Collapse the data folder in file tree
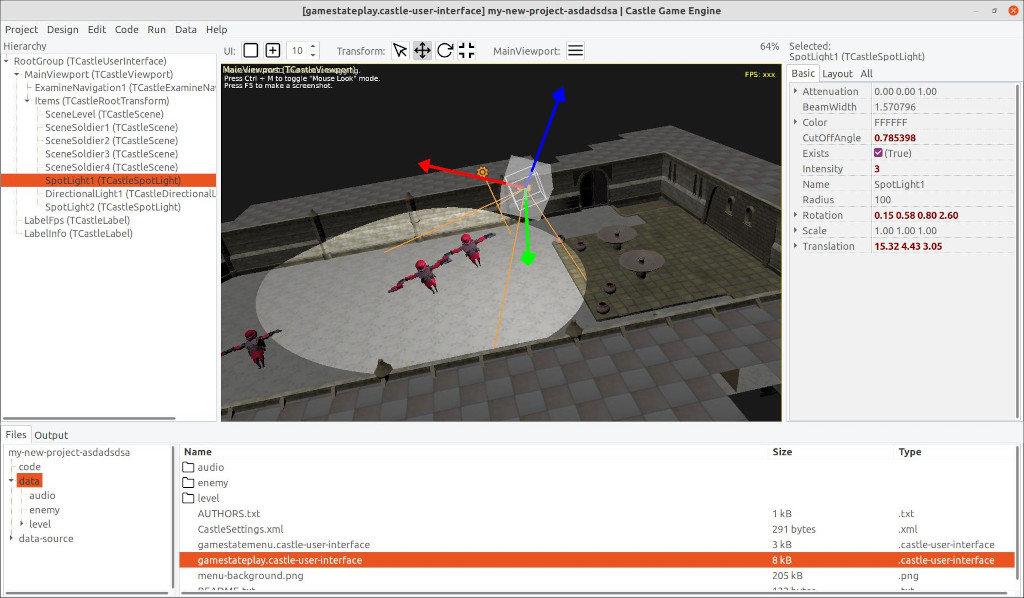Screen dimensions: 1024x598 pos(11,481)
